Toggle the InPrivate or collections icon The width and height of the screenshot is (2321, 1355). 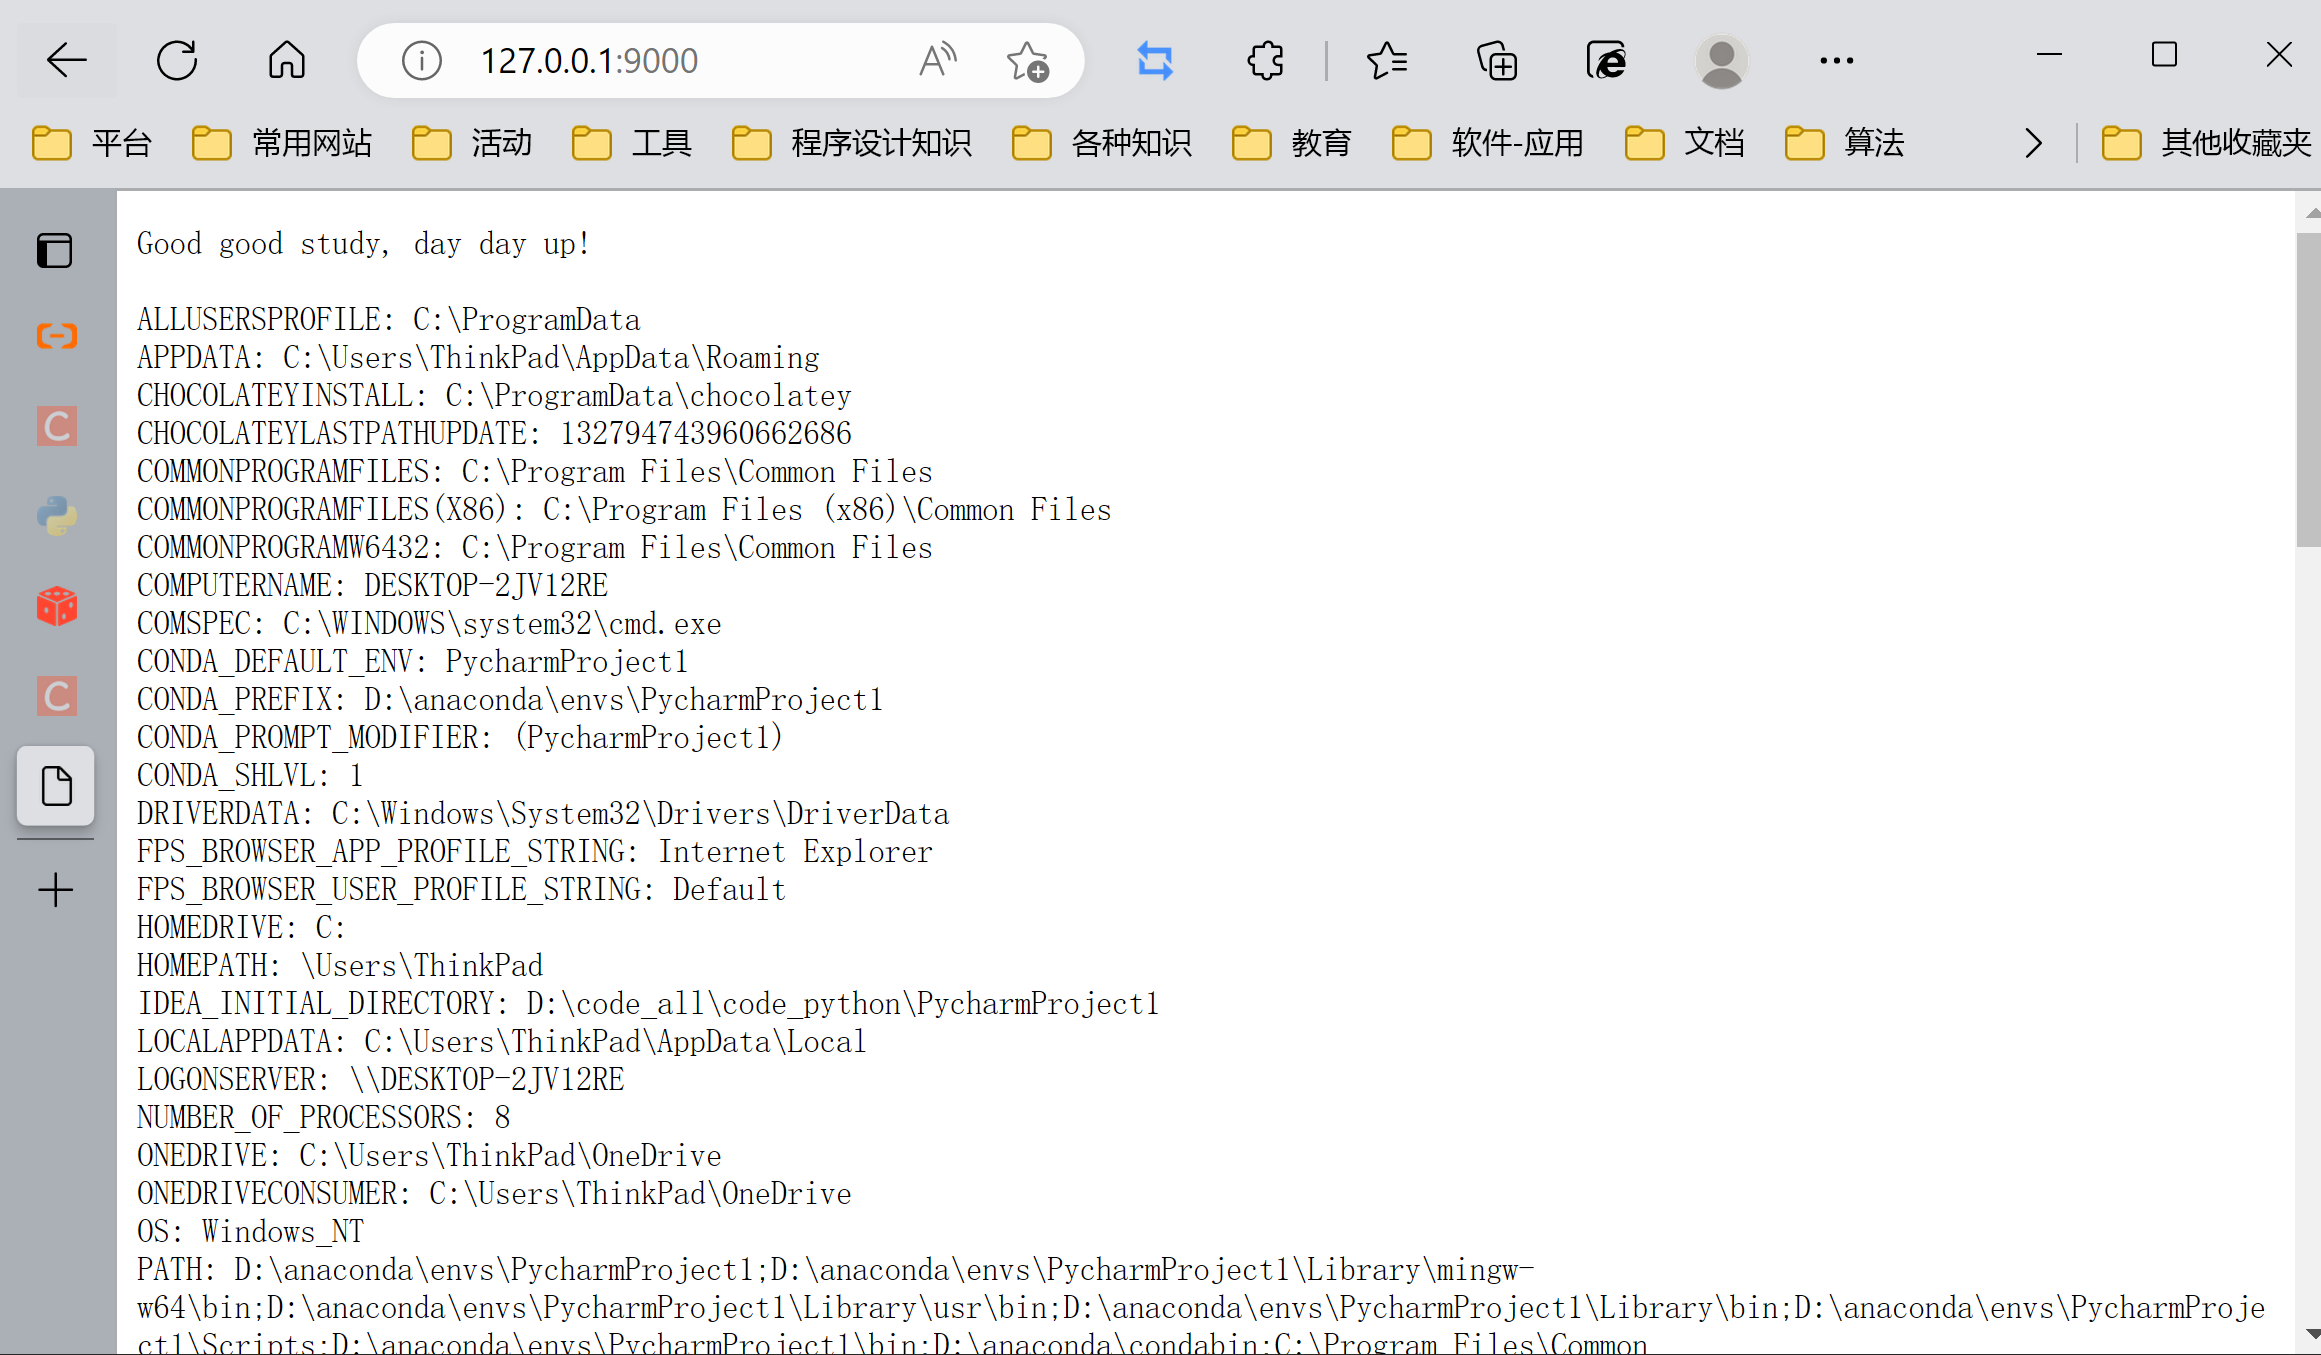point(1497,58)
